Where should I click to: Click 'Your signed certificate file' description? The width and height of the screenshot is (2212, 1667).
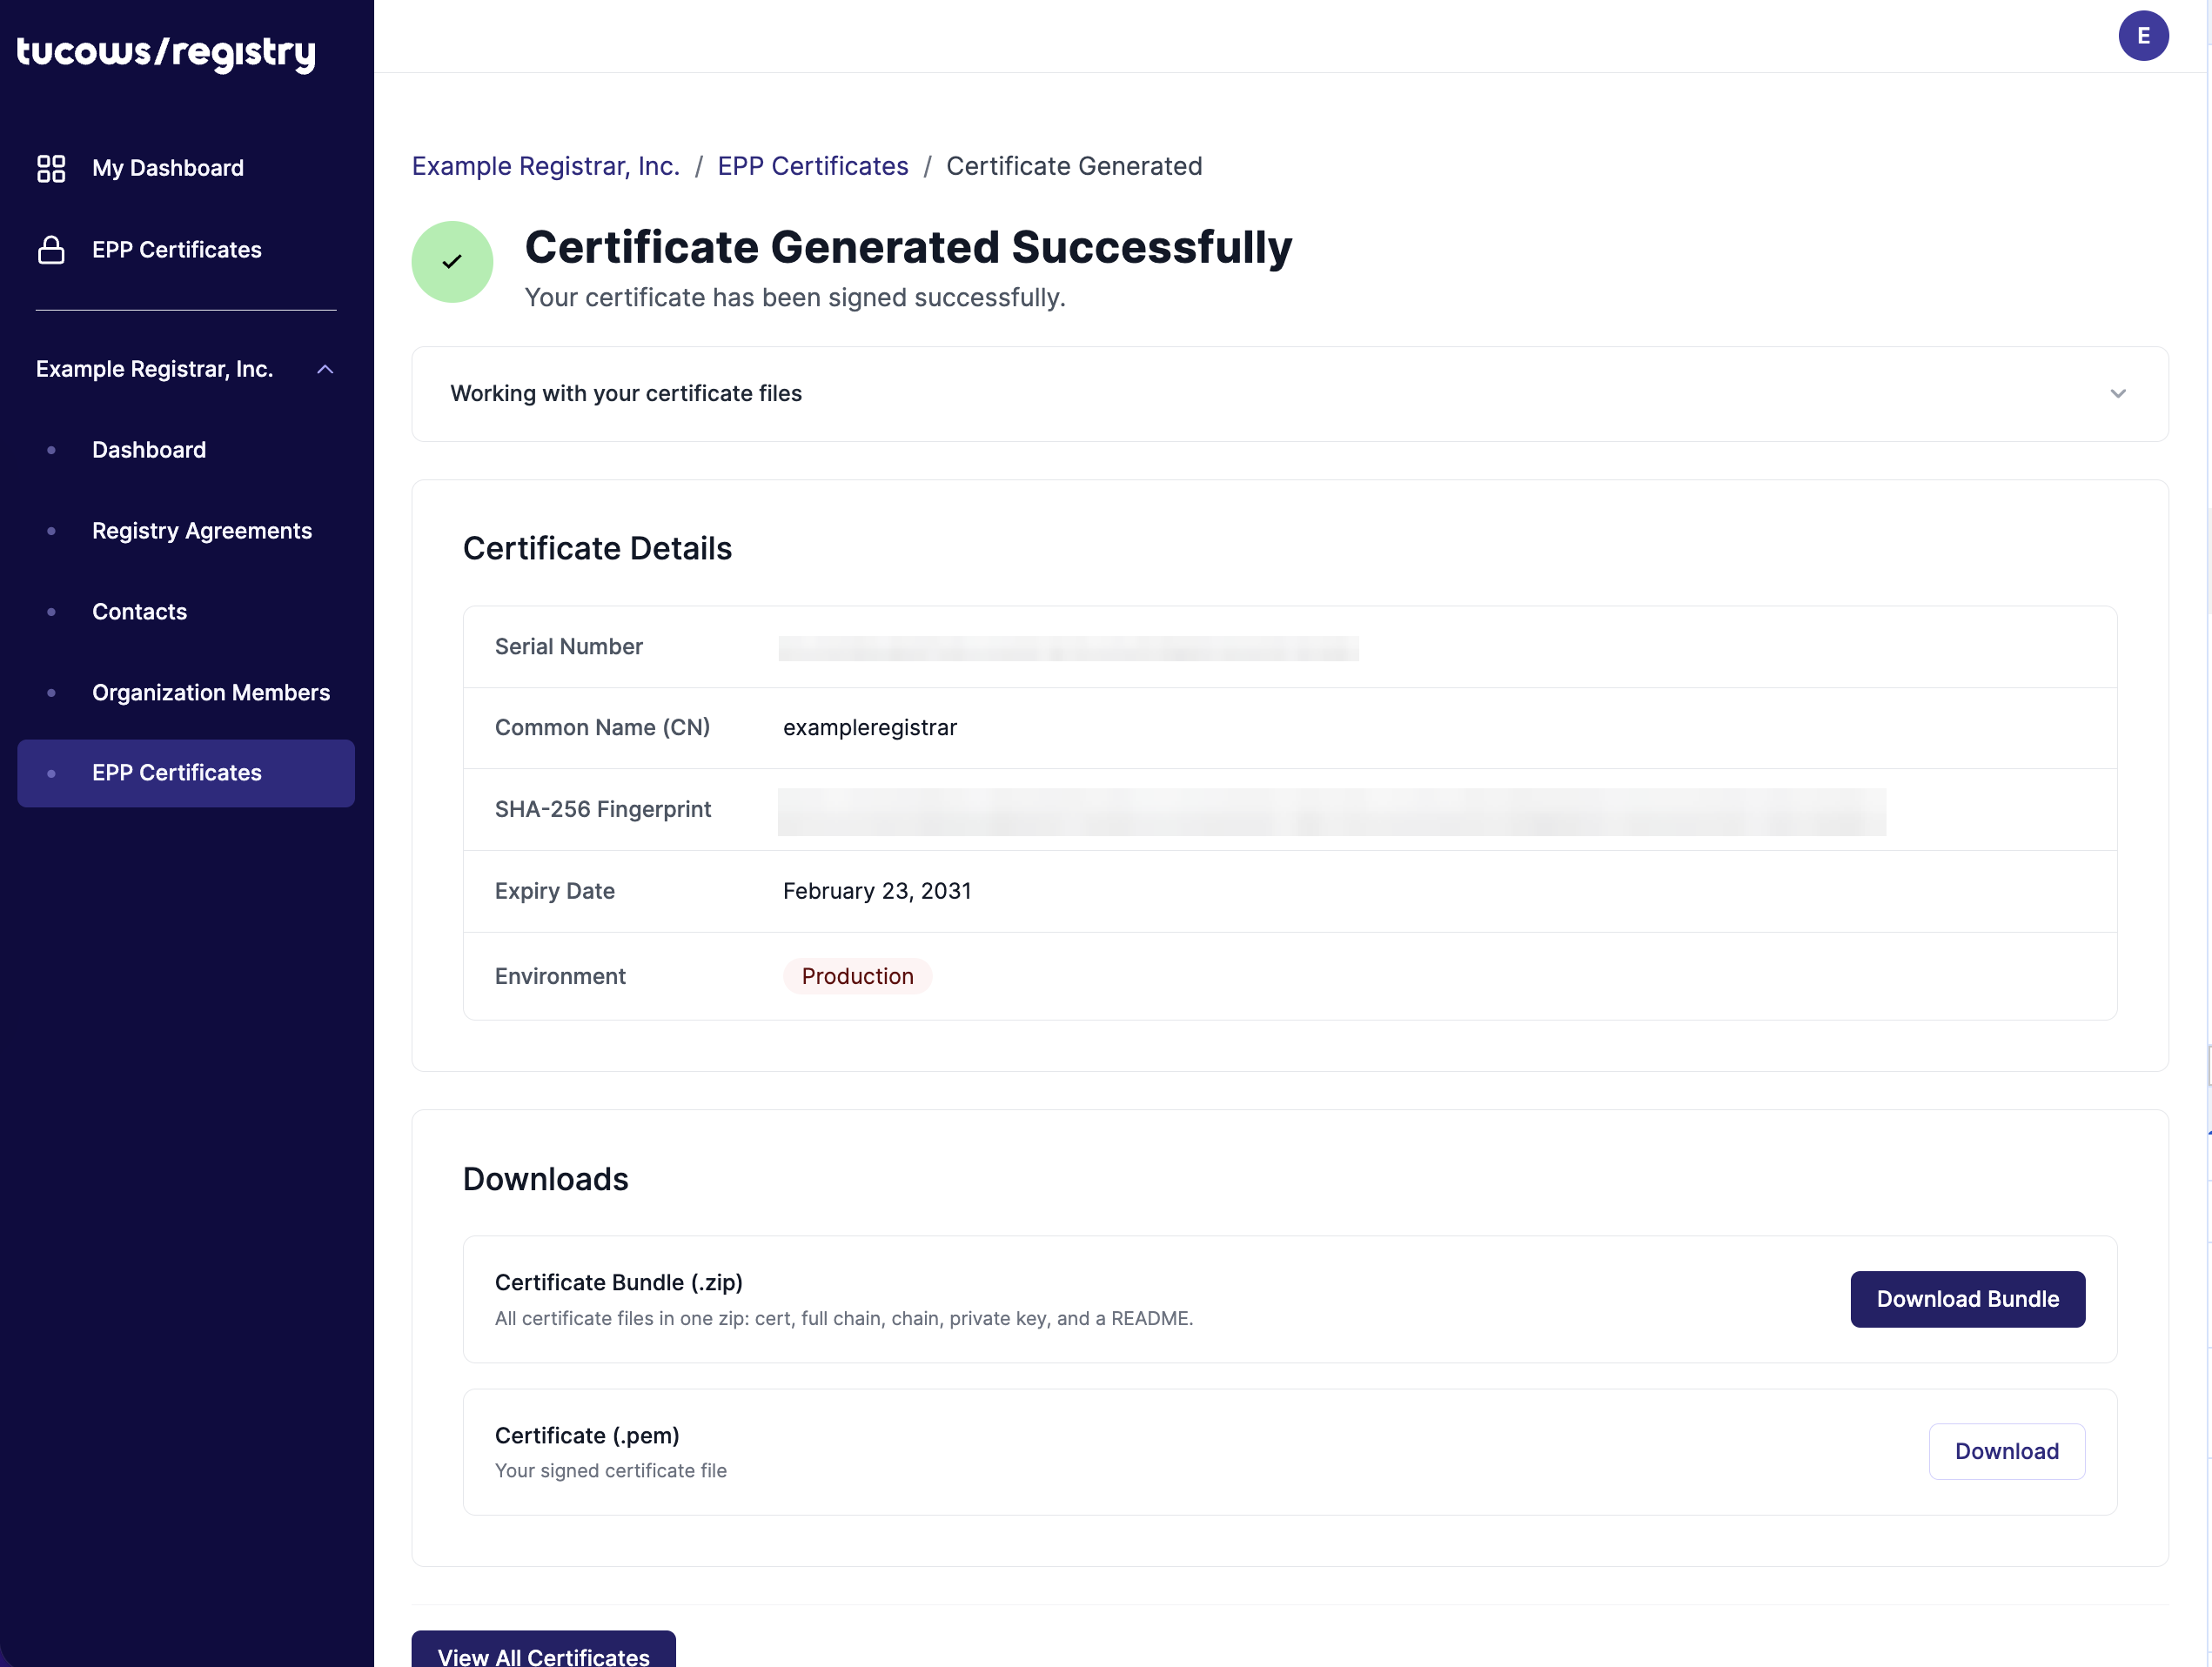click(x=611, y=1470)
